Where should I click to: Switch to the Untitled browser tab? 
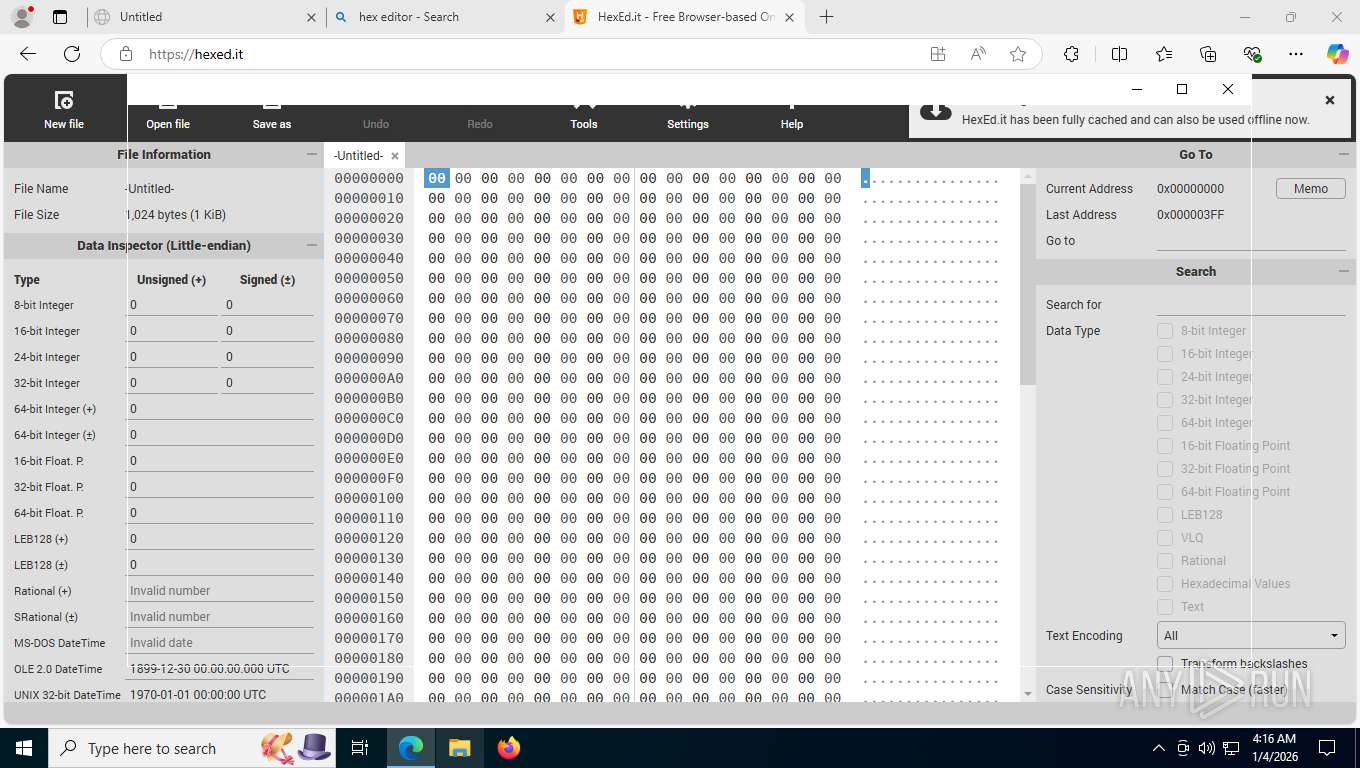coord(203,17)
